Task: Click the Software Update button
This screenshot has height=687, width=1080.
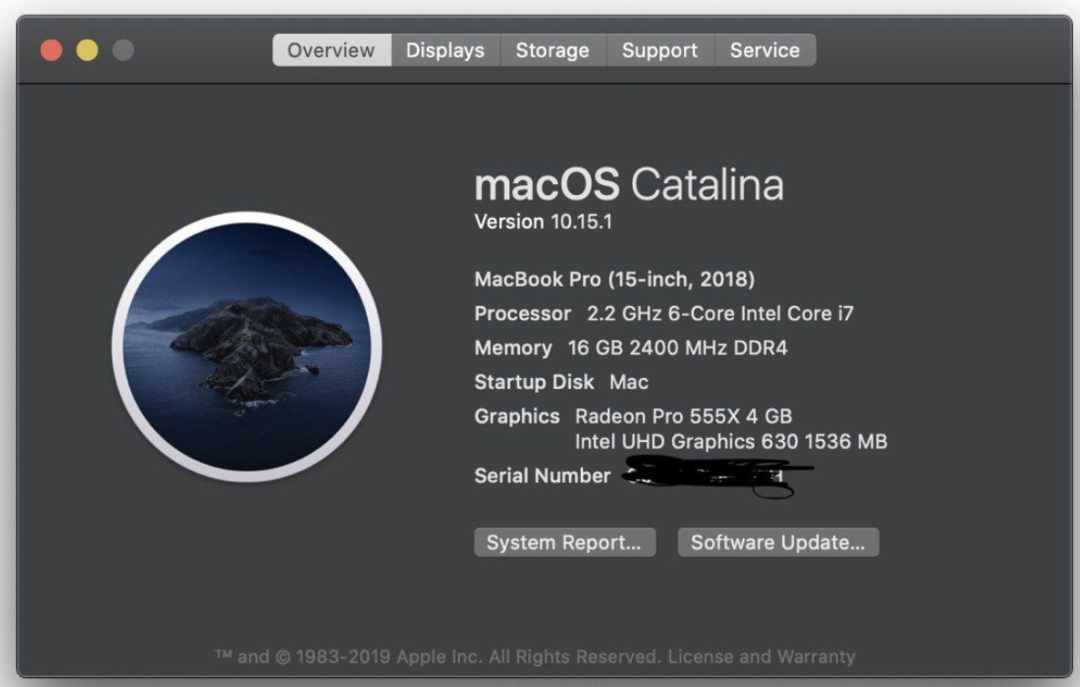Action: point(778,542)
